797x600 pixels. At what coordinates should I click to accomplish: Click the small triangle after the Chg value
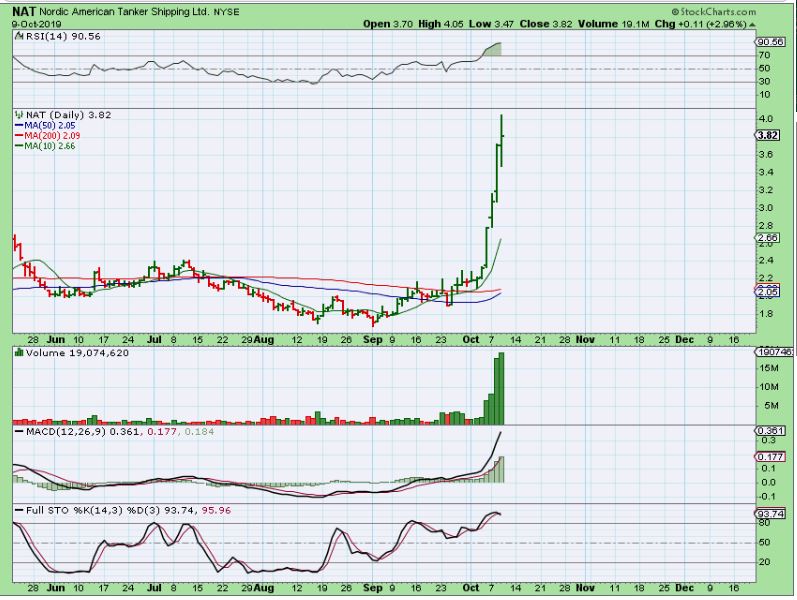coord(752,24)
